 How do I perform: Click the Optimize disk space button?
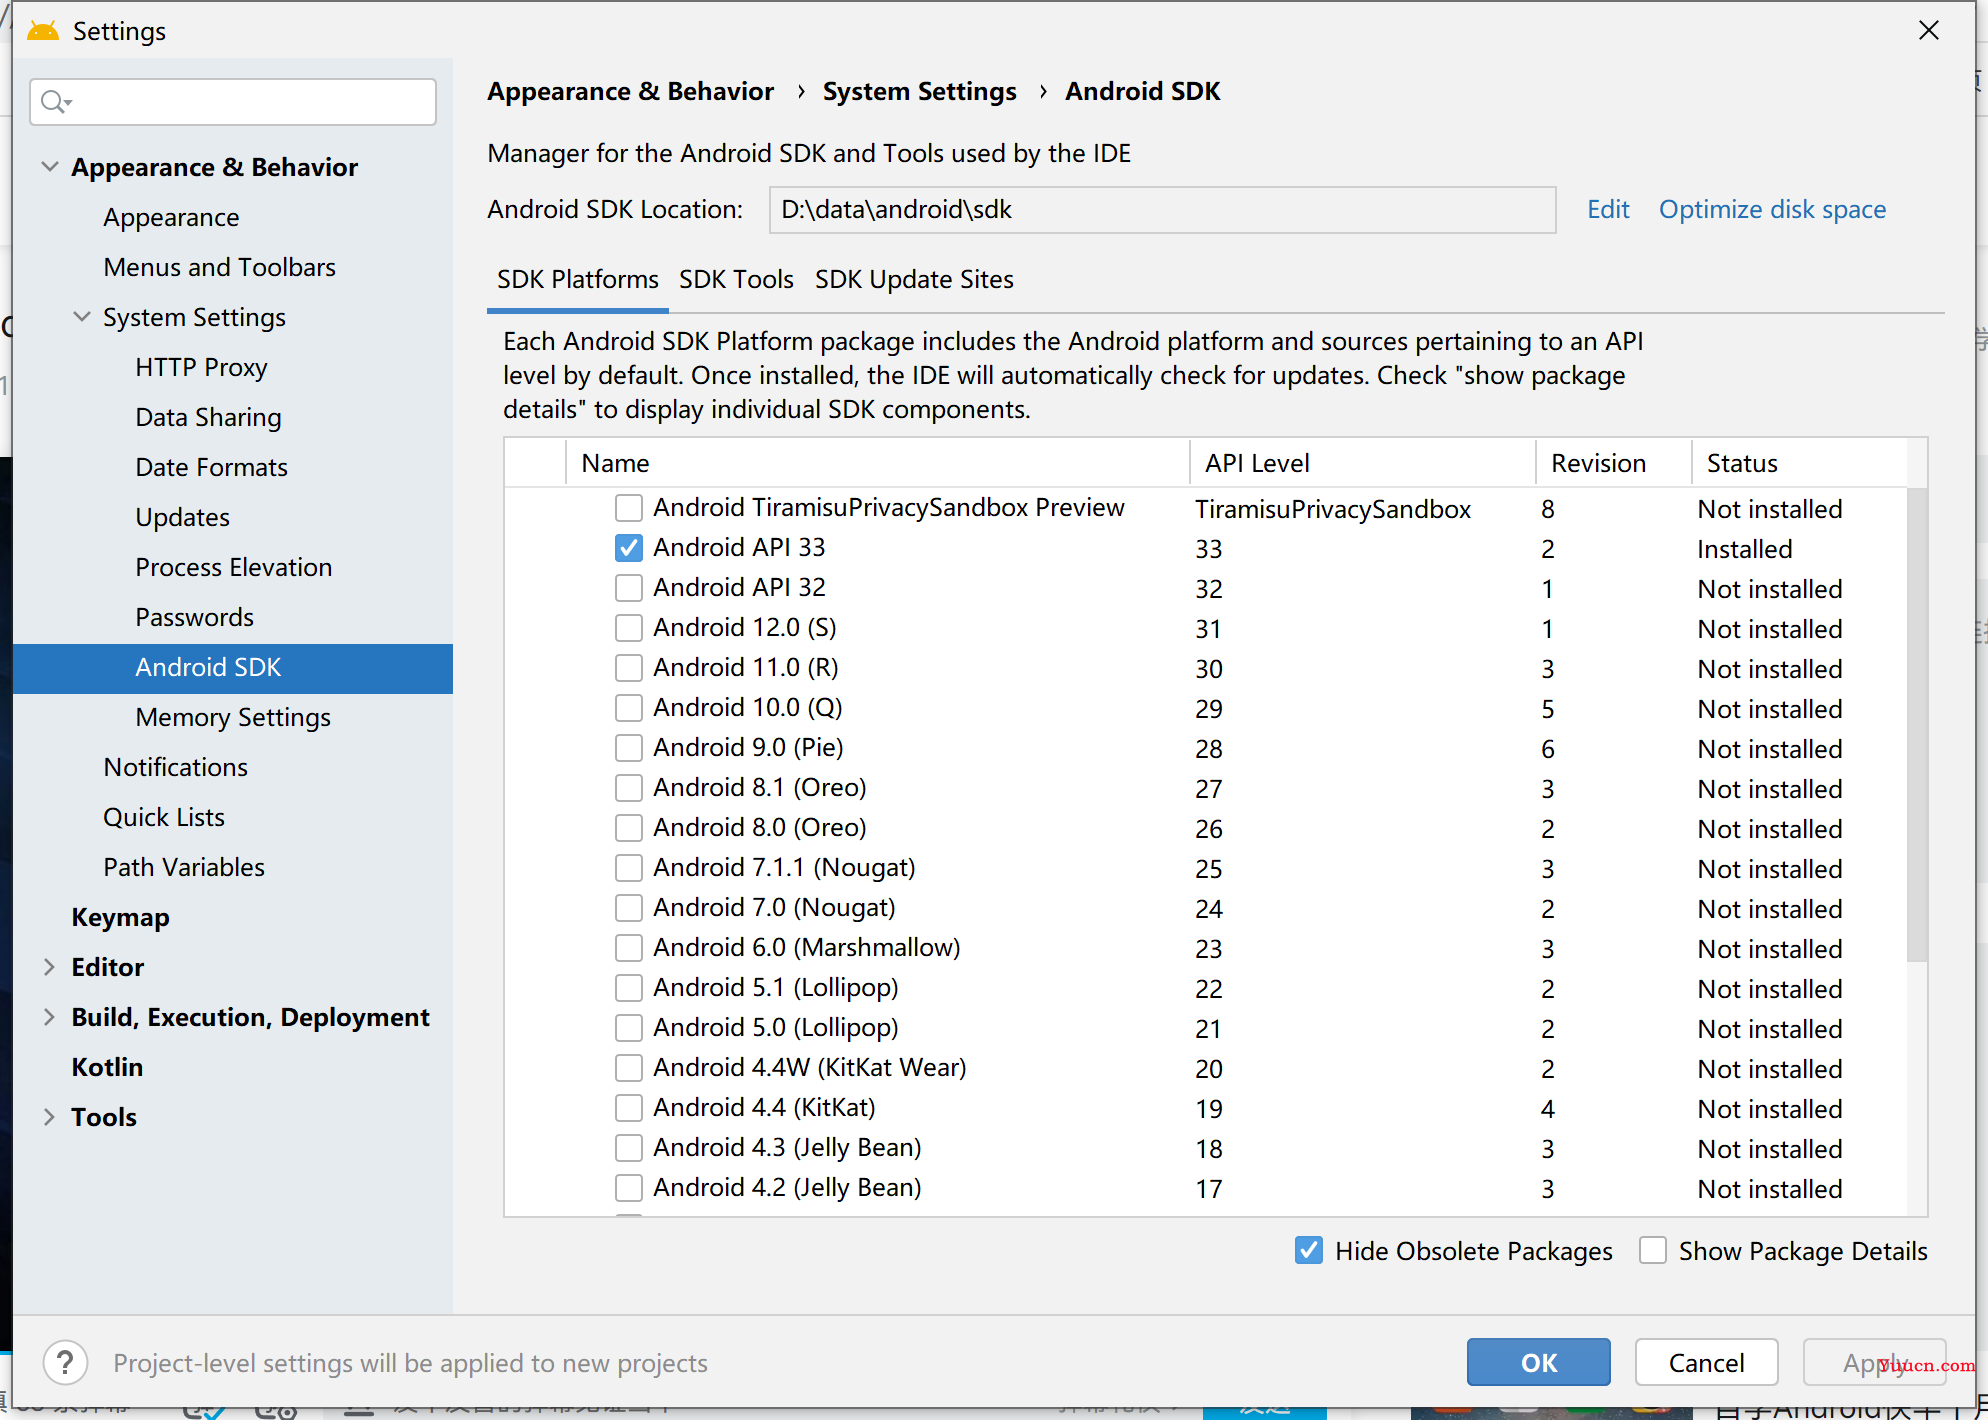[1773, 207]
